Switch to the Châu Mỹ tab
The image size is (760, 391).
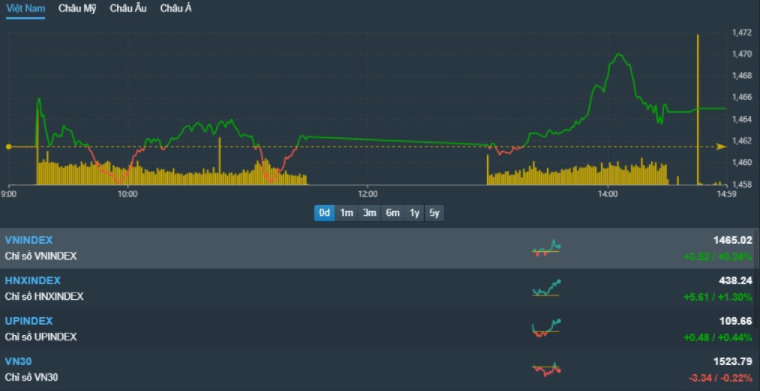(77, 8)
